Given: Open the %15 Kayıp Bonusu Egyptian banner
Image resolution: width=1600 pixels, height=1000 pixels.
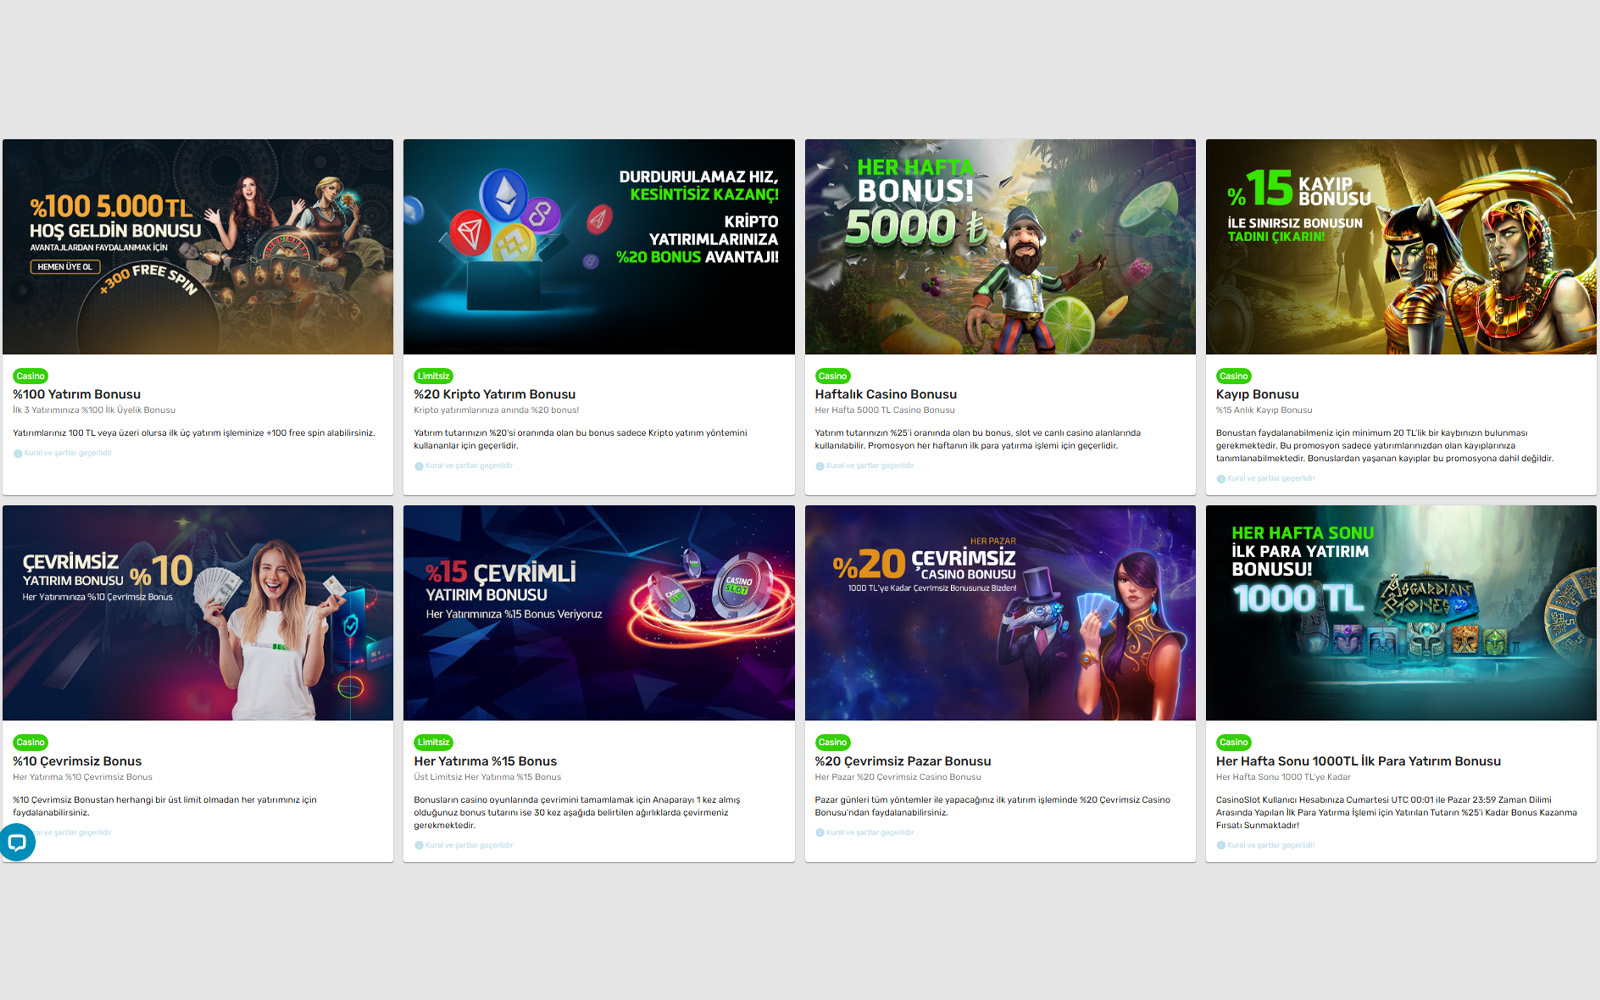Looking at the screenshot, I should 1400,246.
